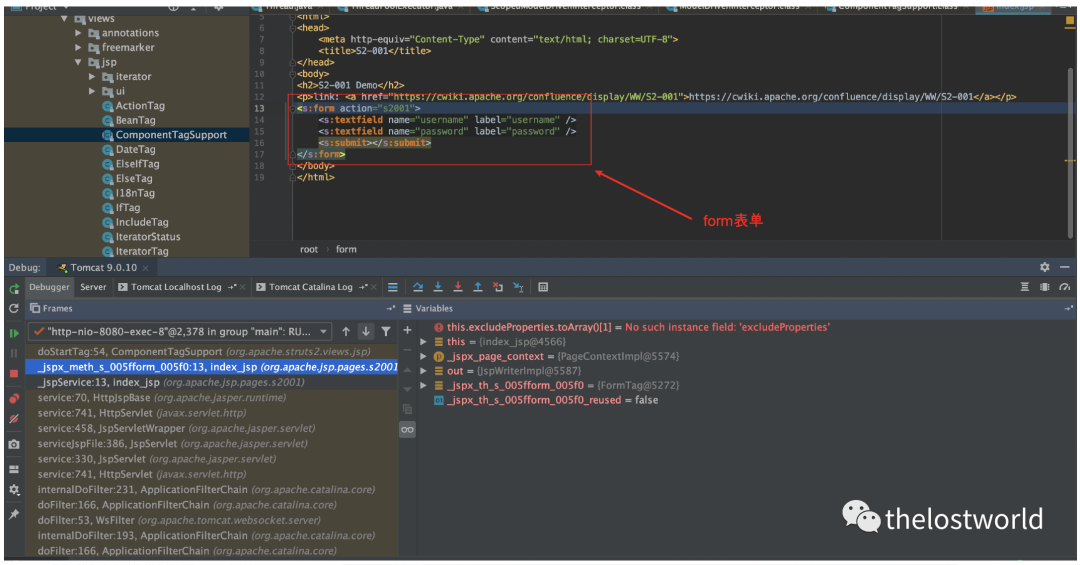Screen dimensions: 1080x565
Task: Toggle the frames filter funnel icon
Action: coord(385,331)
